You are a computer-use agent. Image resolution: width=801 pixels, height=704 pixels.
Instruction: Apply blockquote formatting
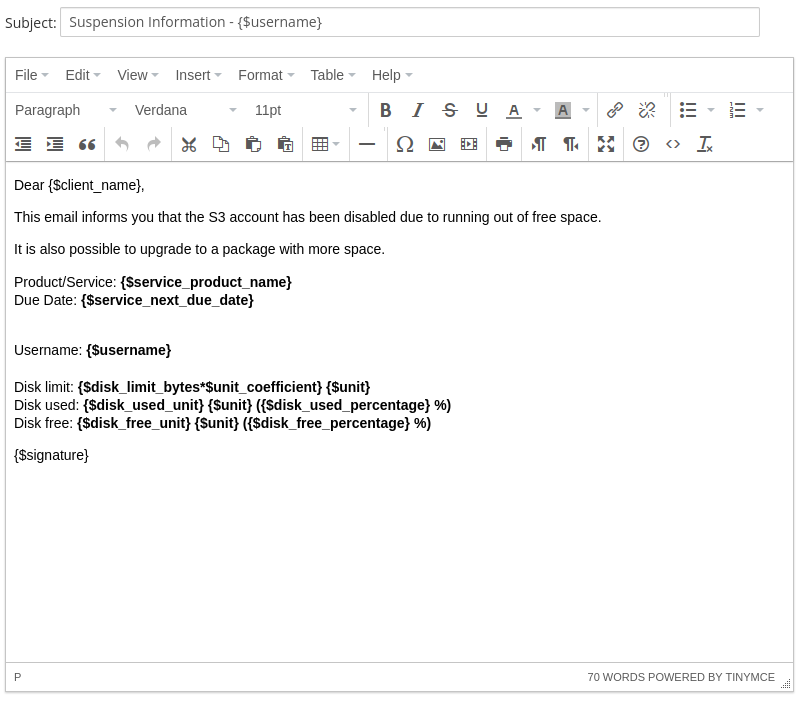click(87, 144)
